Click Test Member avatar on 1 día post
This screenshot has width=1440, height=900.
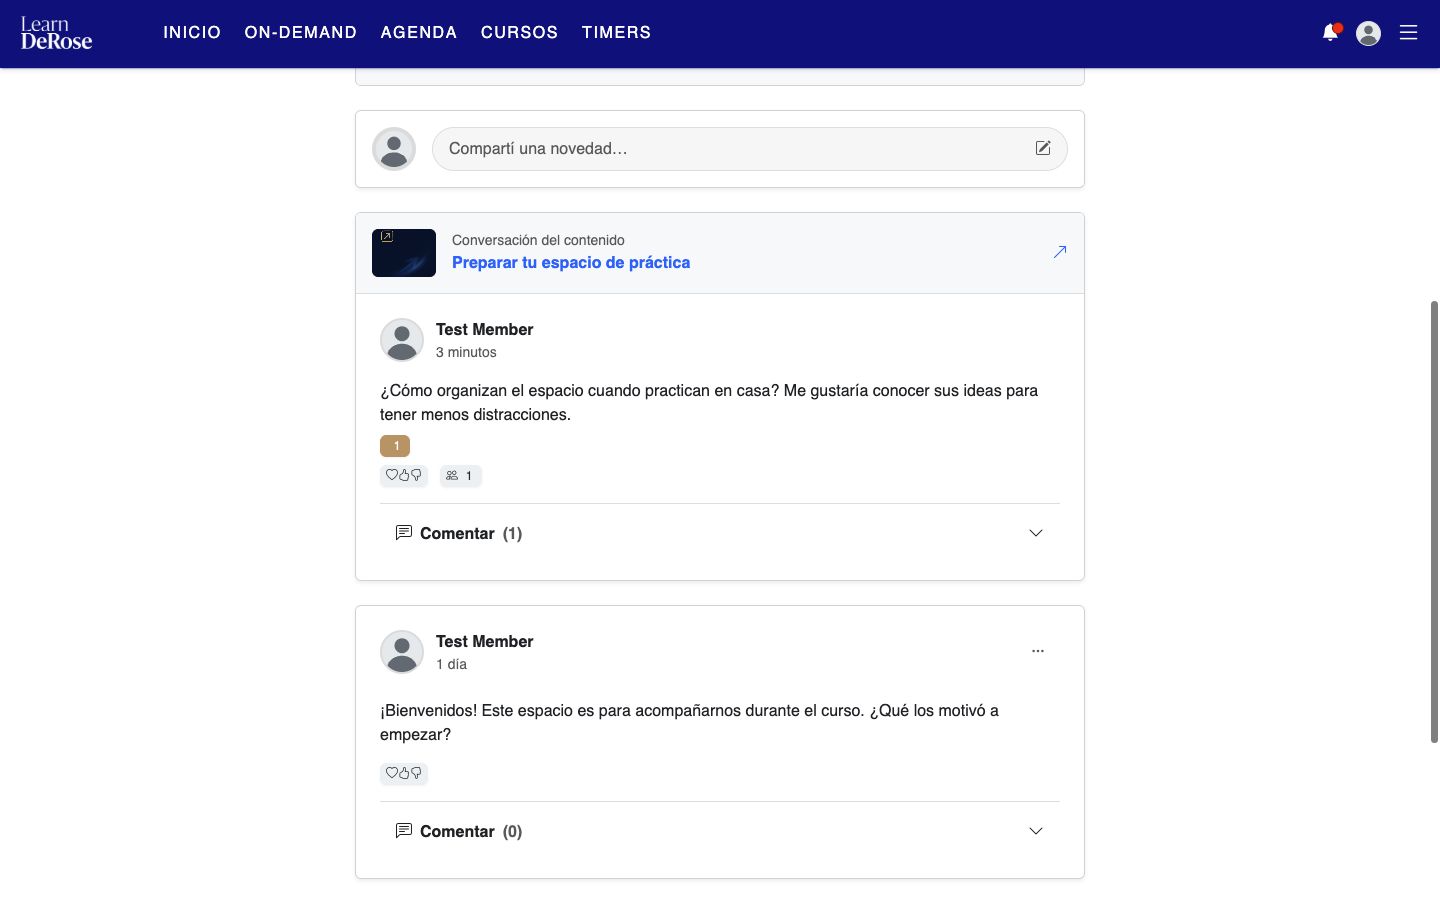tap(402, 652)
